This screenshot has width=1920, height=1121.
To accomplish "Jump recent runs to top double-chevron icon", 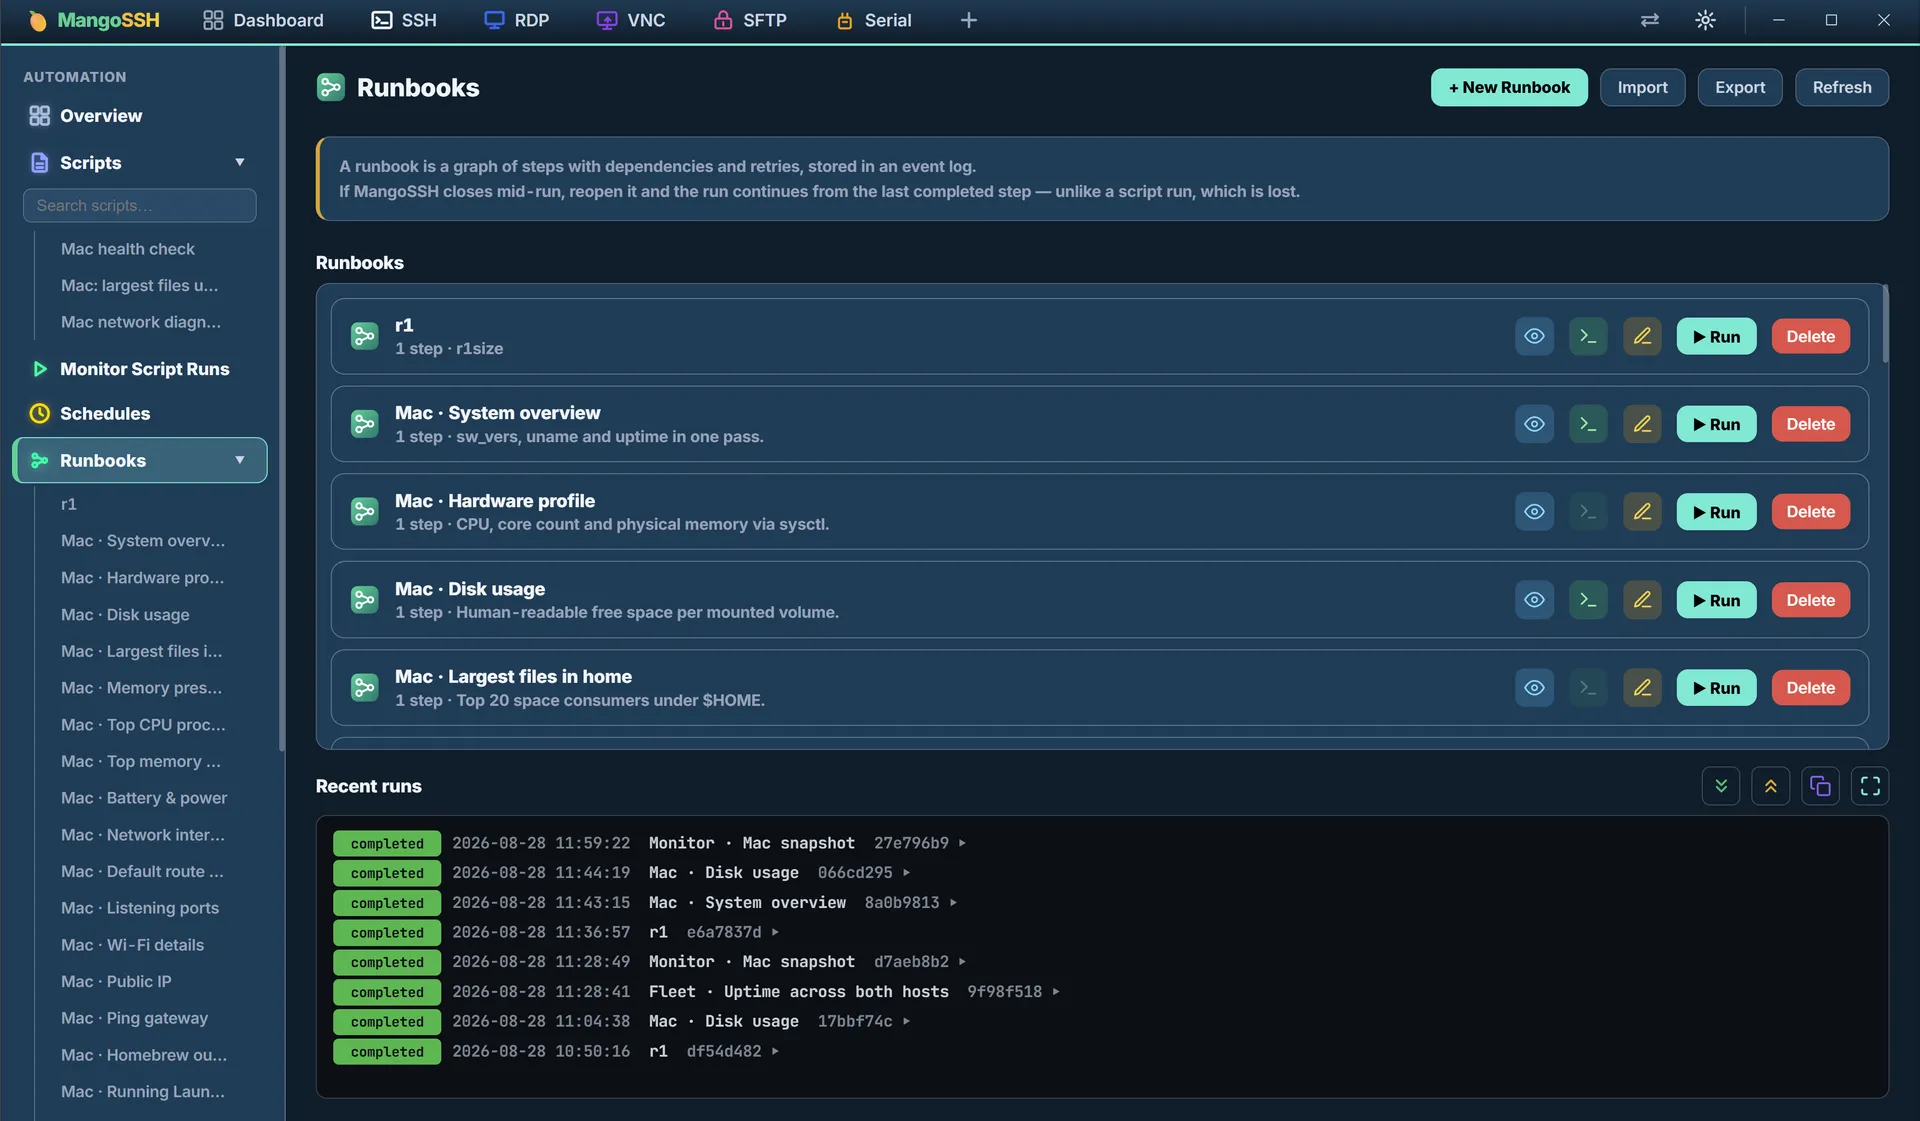I will 1771,786.
